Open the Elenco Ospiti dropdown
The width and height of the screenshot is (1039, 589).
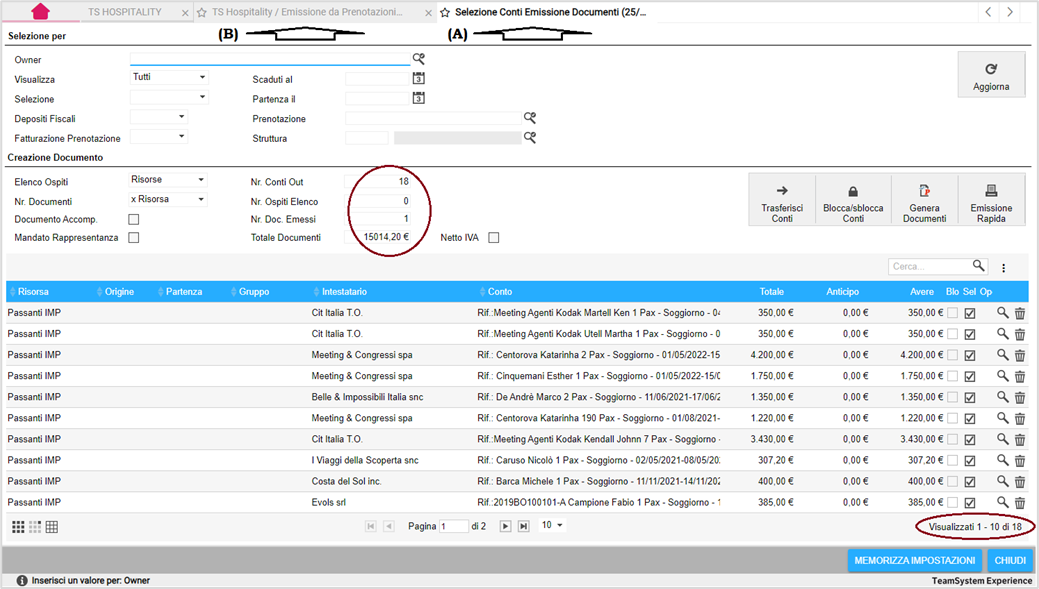[168, 180]
